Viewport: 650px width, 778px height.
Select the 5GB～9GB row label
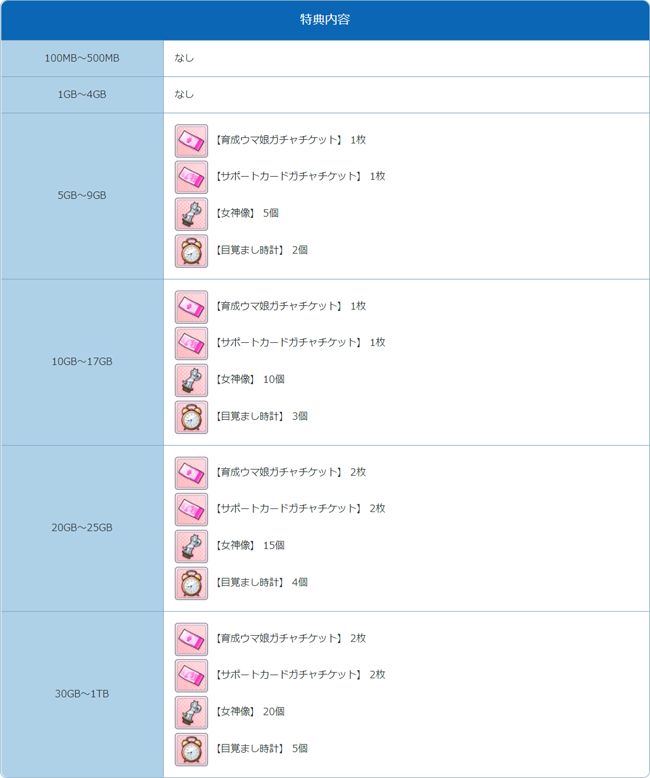(x=82, y=195)
